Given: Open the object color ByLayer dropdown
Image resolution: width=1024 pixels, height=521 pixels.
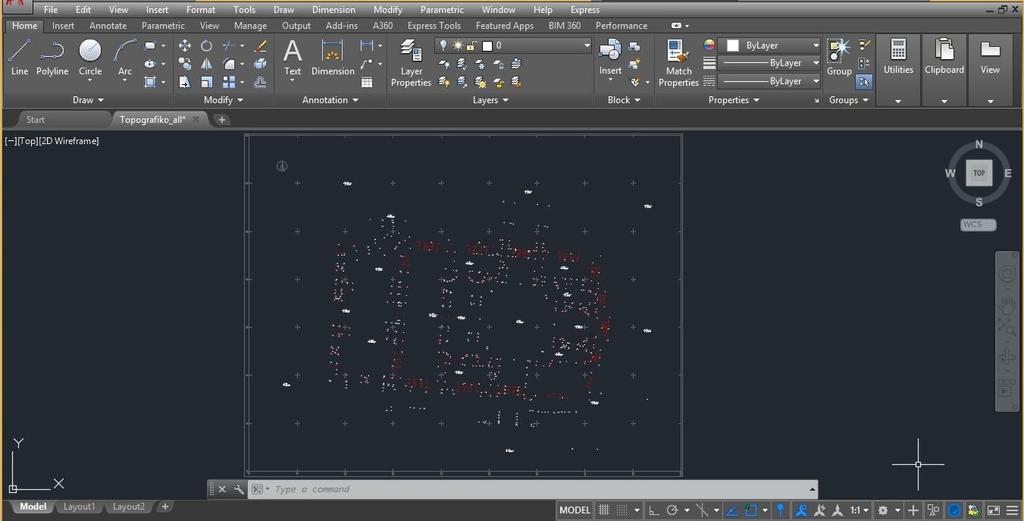Looking at the screenshot, I should (x=769, y=45).
